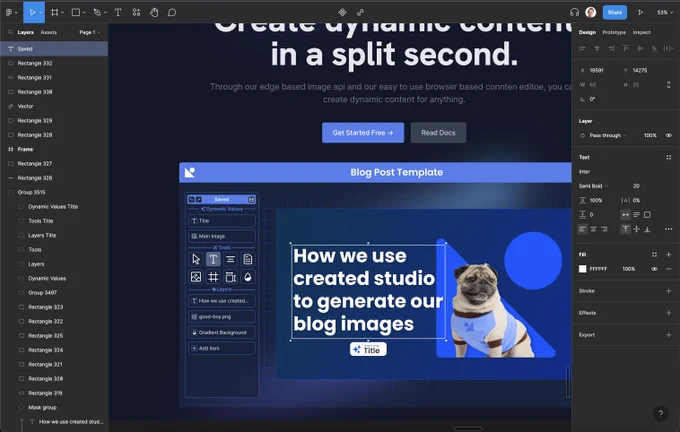Switch to the Assets tab
Image resolution: width=680 pixels, height=432 pixels.
pos(49,32)
